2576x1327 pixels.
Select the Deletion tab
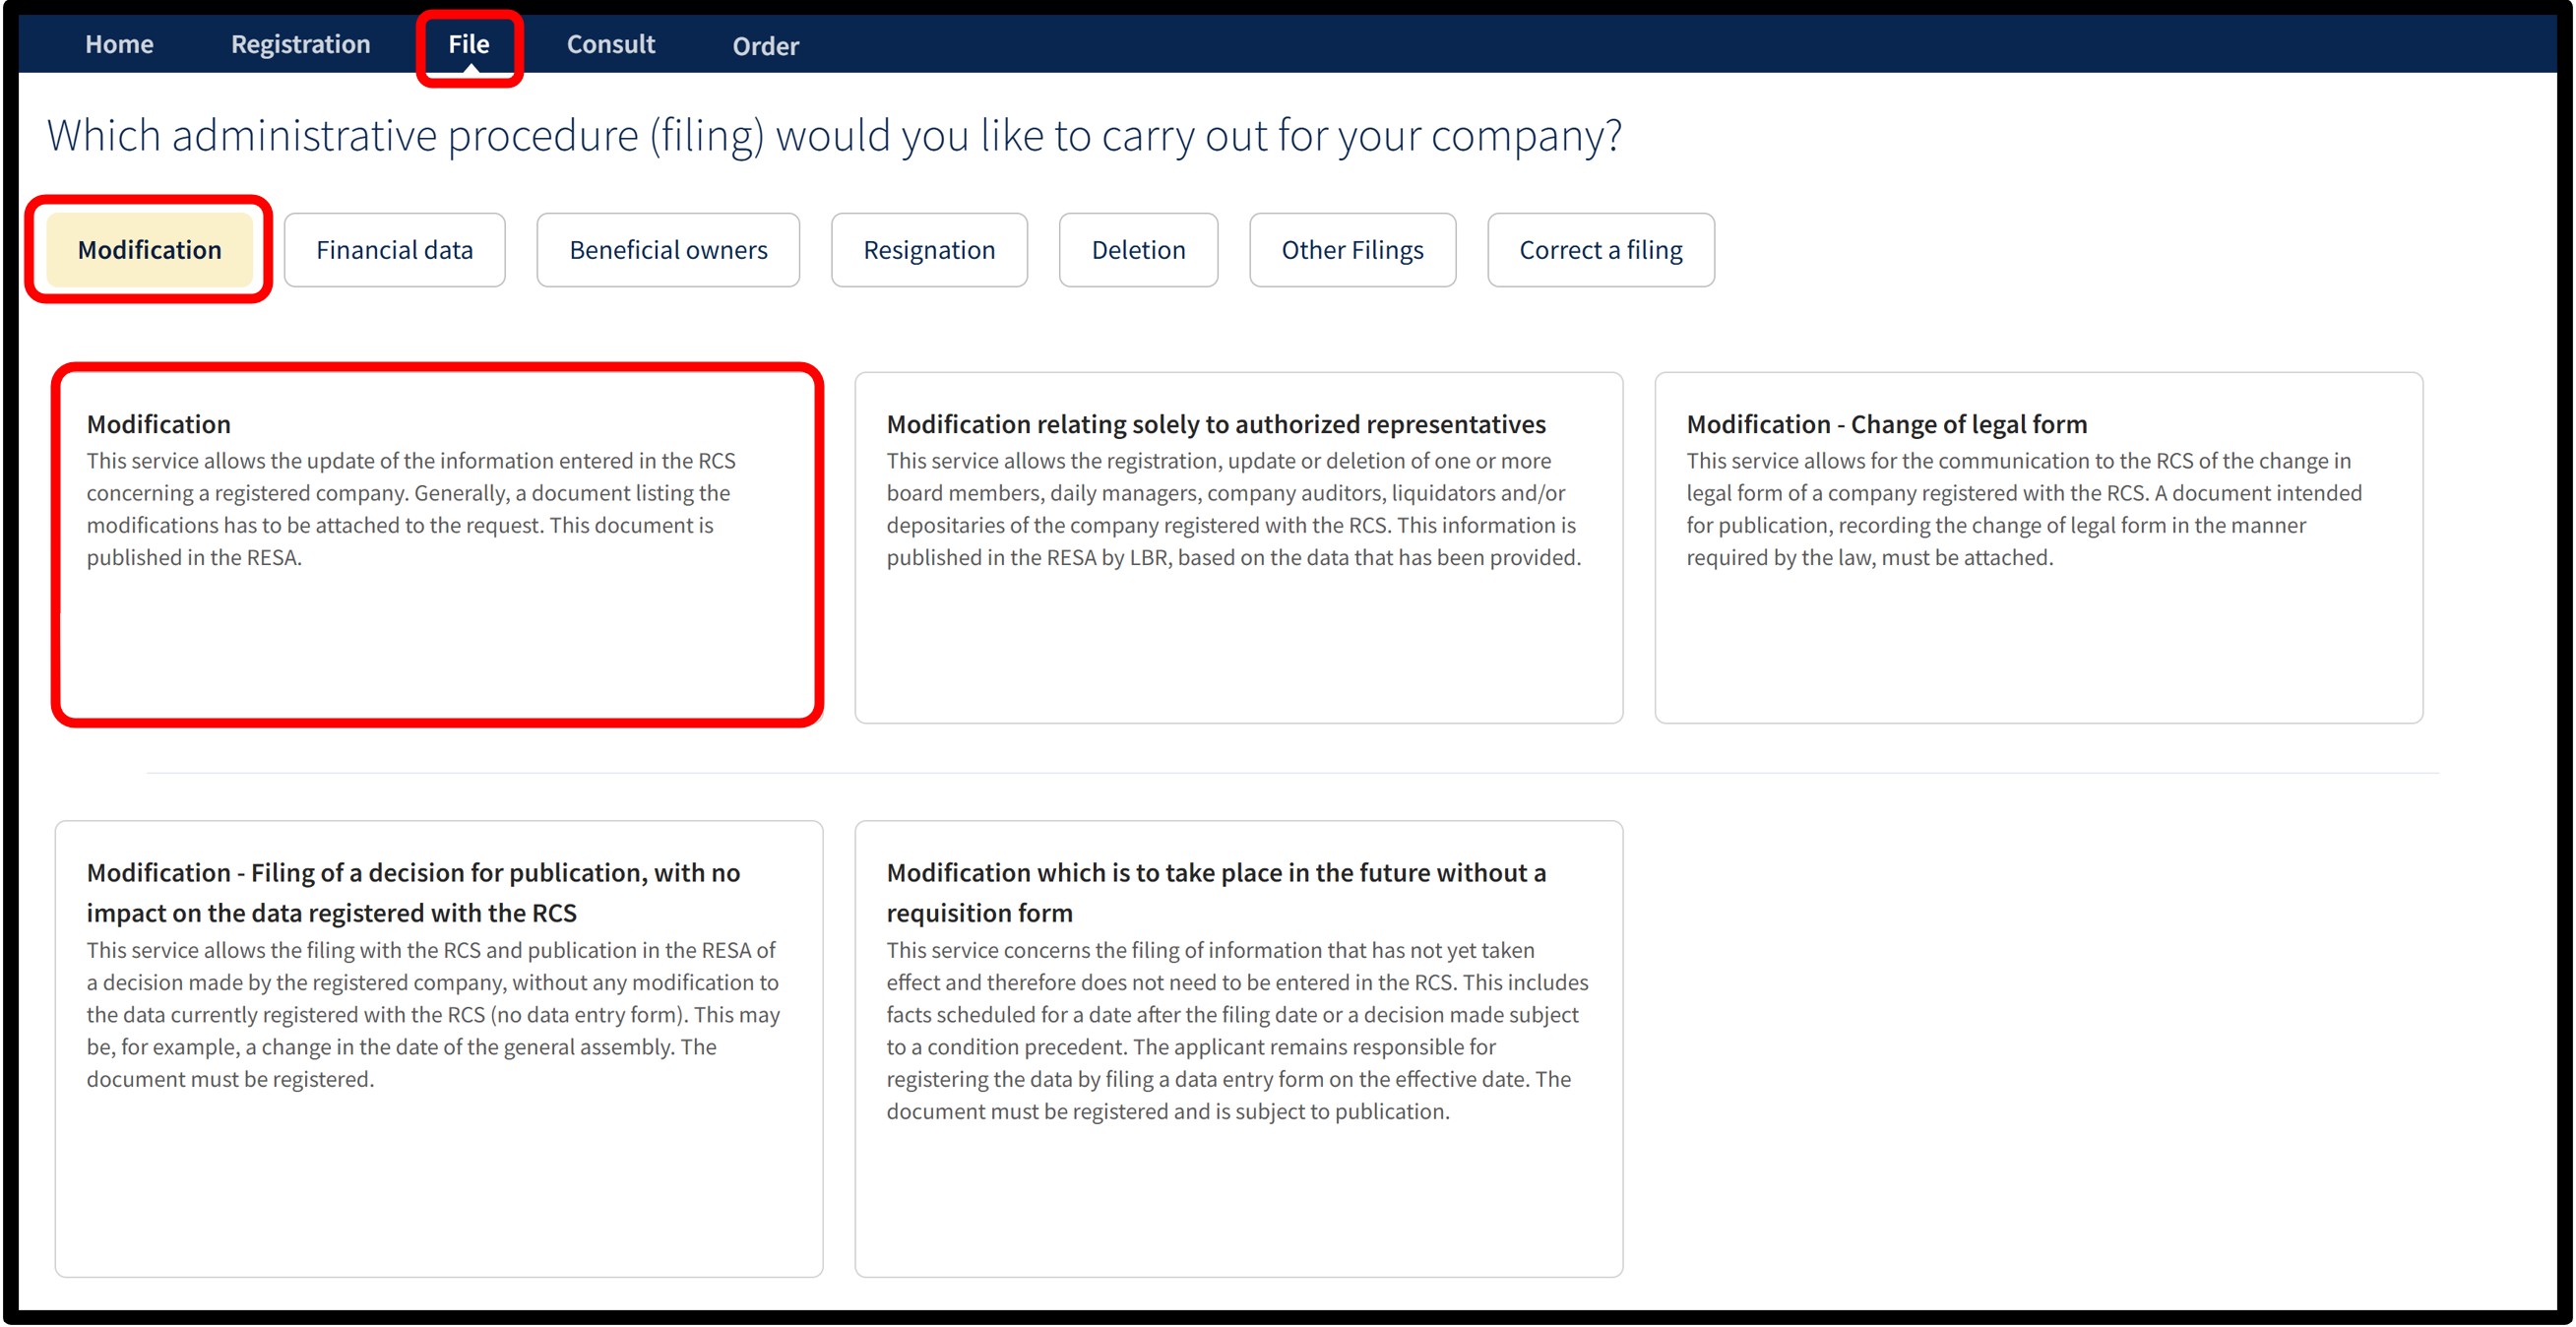(1138, 250)
